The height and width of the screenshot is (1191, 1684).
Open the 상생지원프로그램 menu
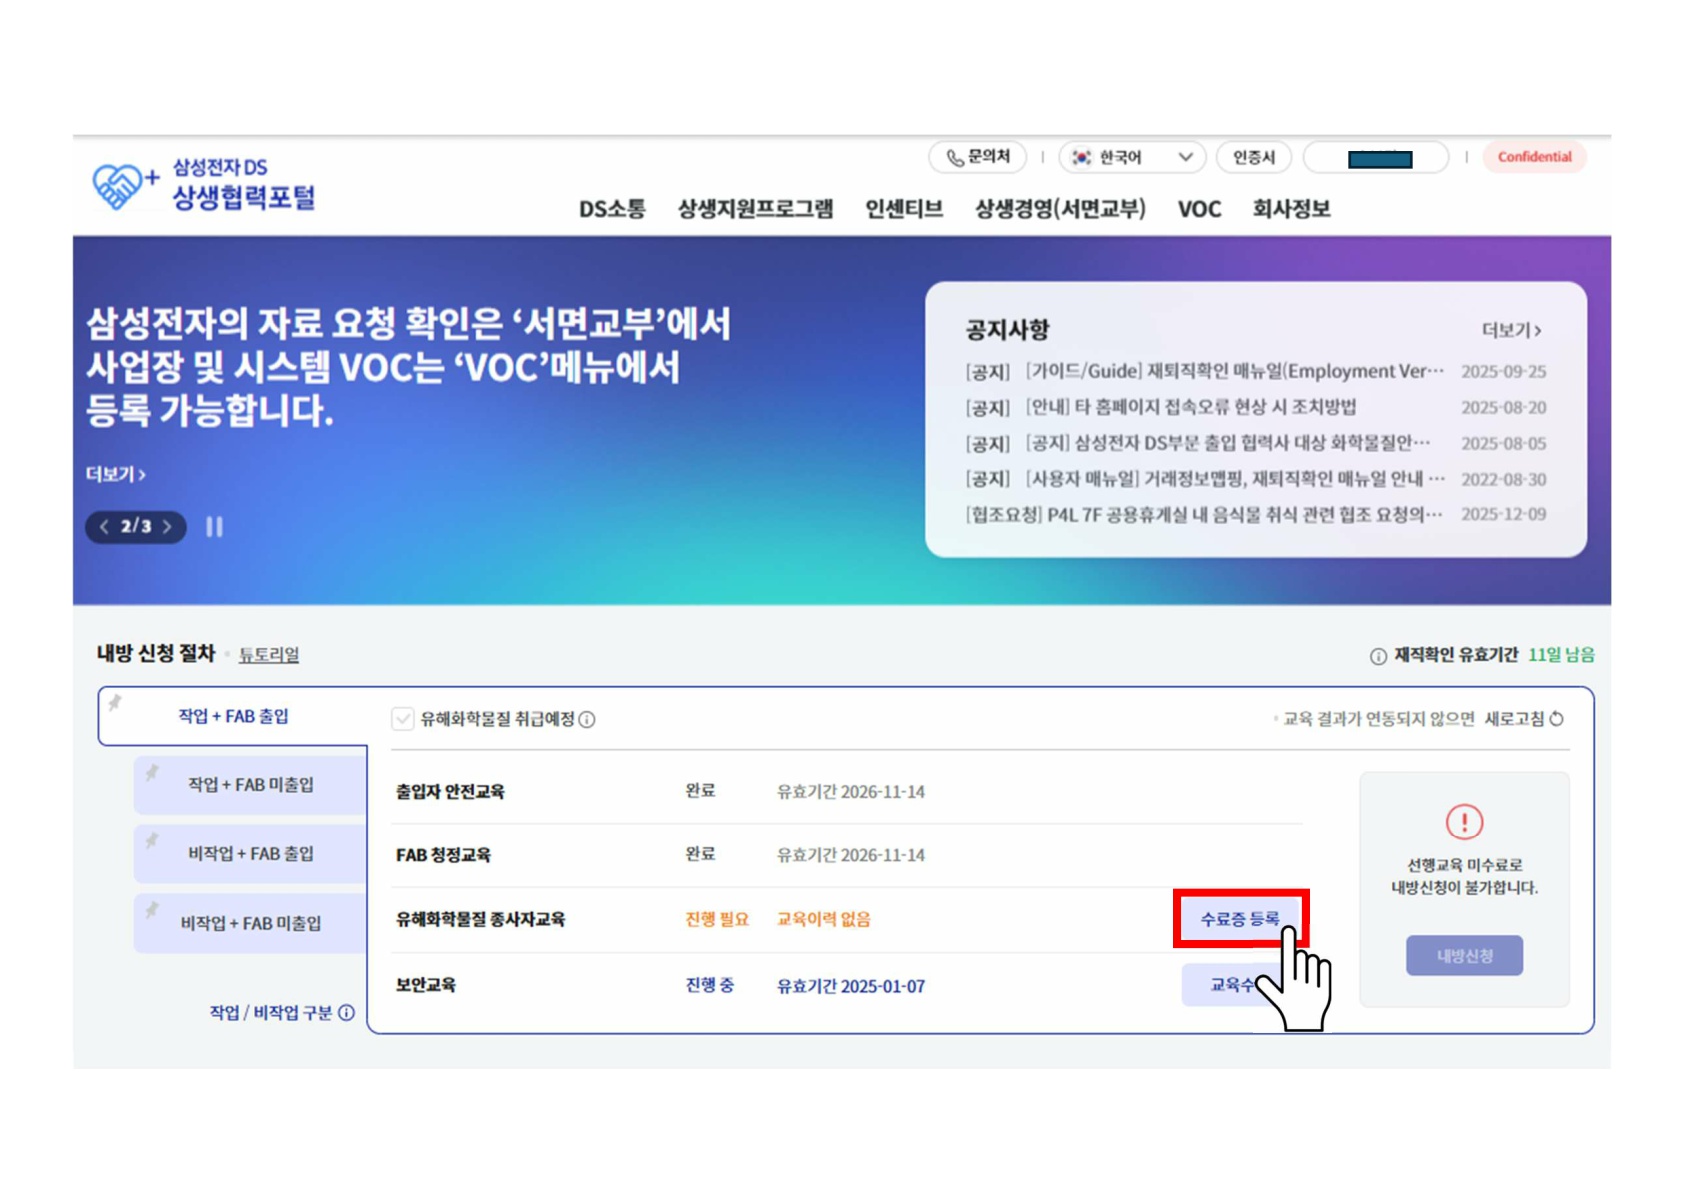(x=755, y=209)
